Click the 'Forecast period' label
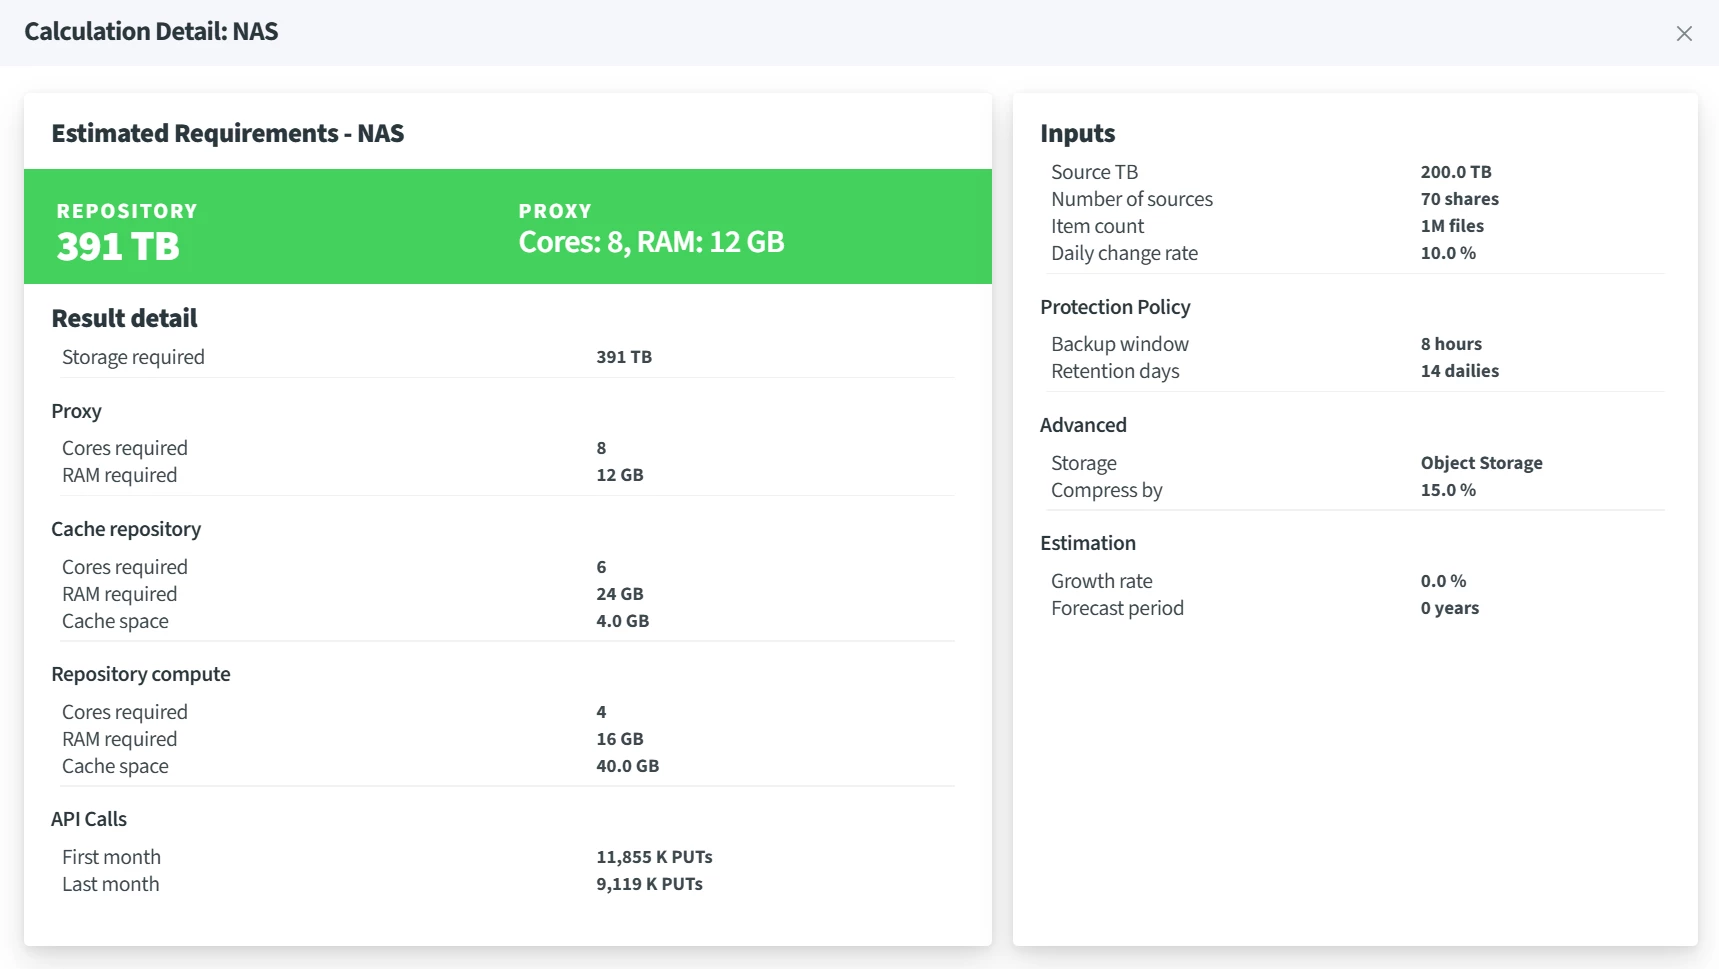 1117,608
